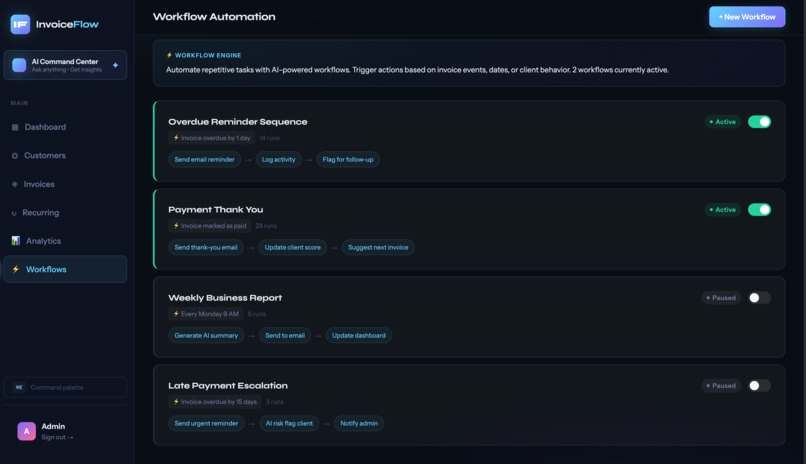Click the Log activity step

coord(279,159)
